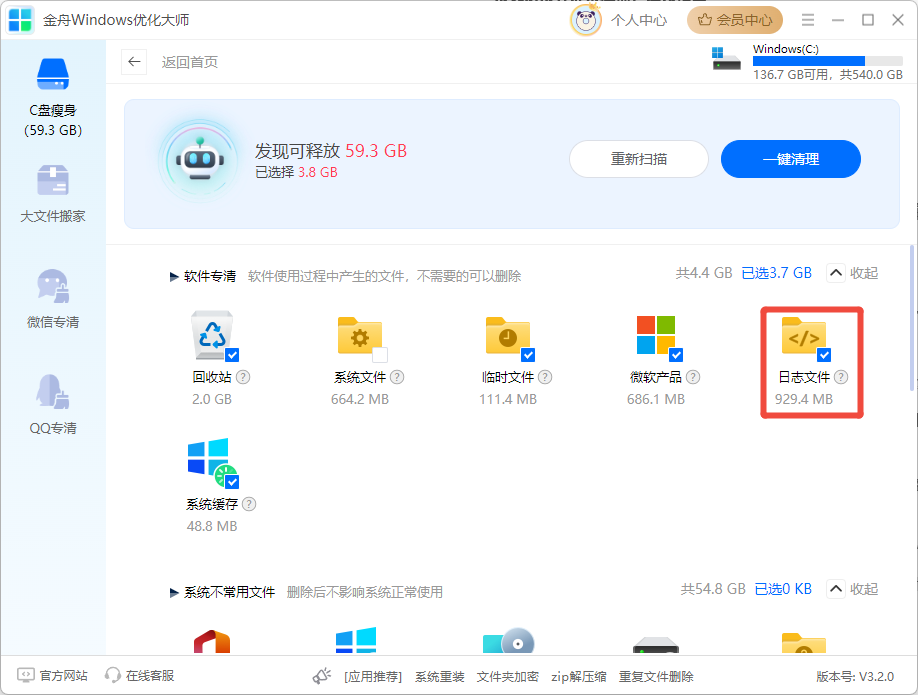Collapse 软件专清 section with 收起 chevron
The height and width of the screenshot is (695, 918).
pyautogui.click(x=835, y=273)
